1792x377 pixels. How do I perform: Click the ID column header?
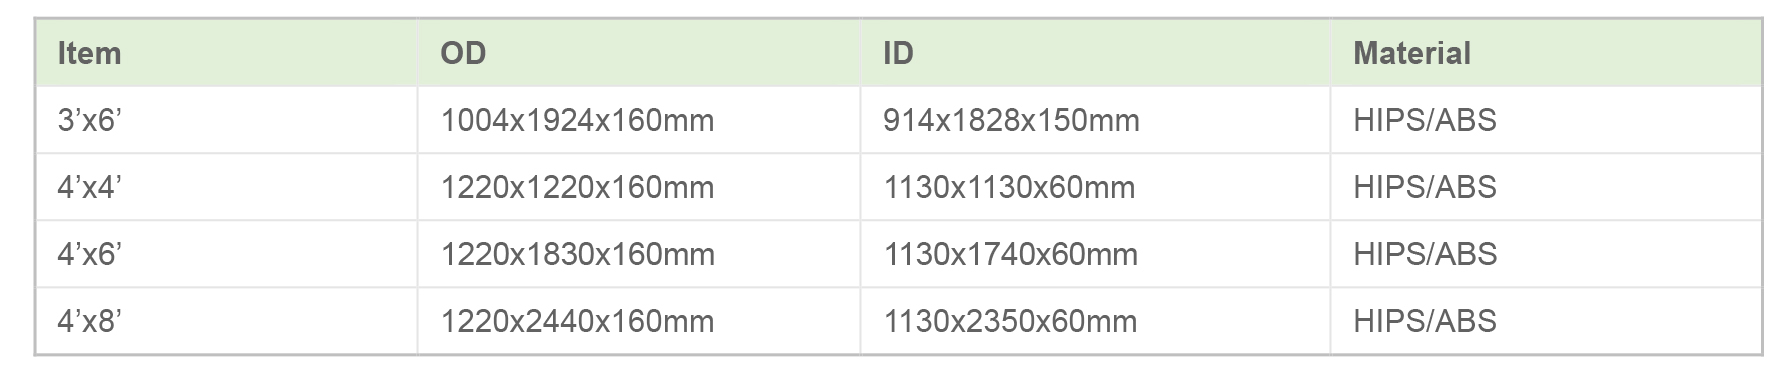point(898,53)
